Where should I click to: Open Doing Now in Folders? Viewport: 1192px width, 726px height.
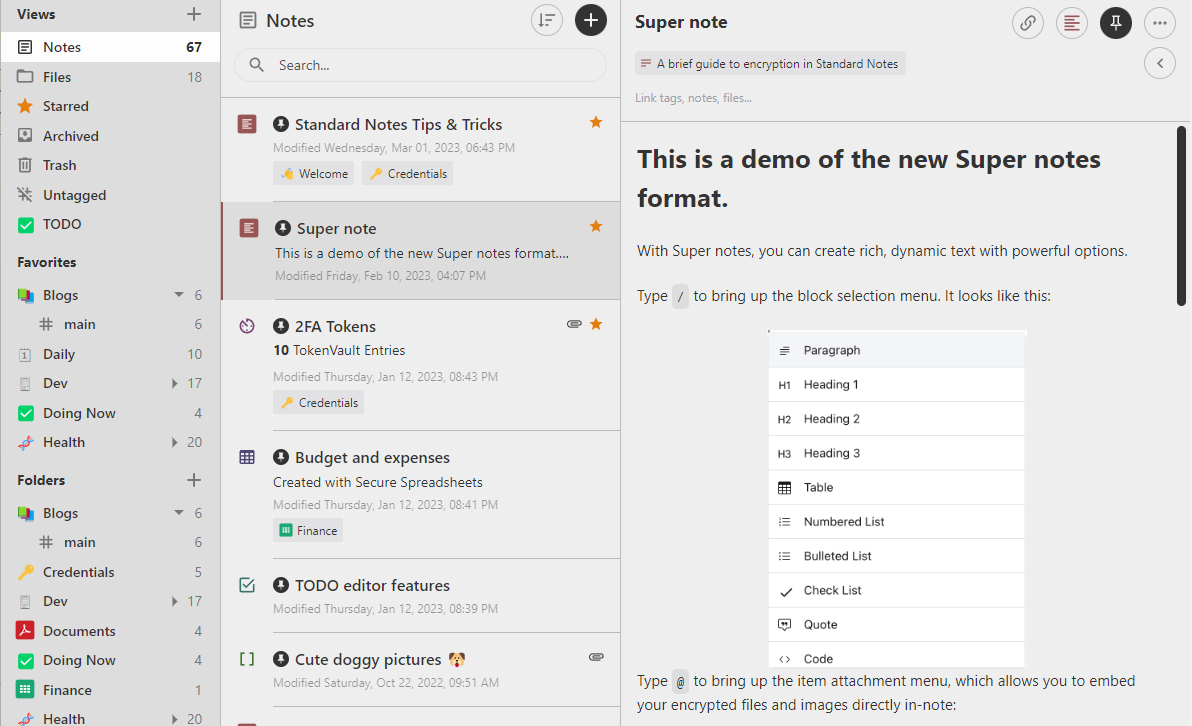110,661
